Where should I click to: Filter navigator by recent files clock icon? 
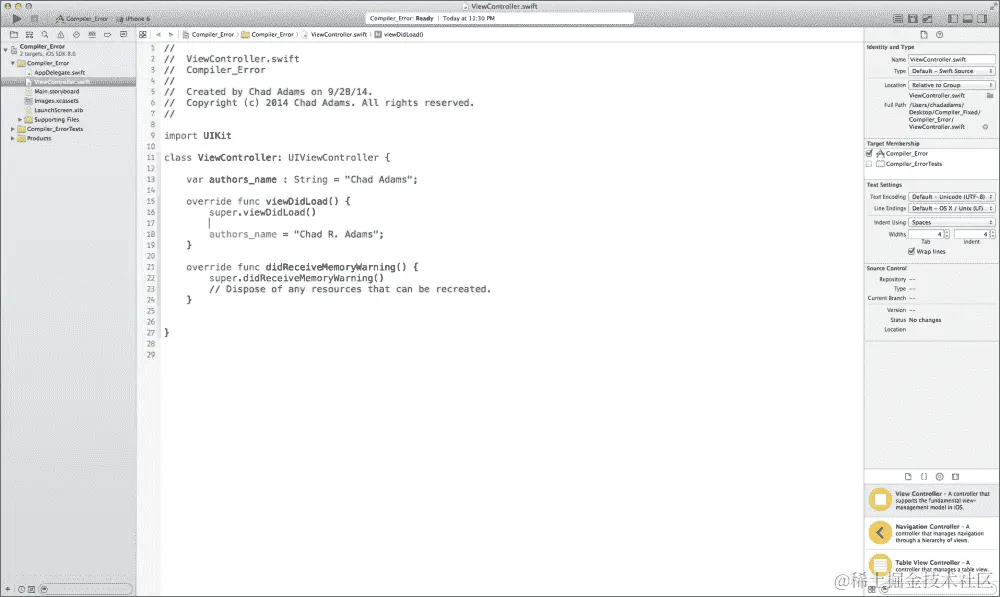21,589
